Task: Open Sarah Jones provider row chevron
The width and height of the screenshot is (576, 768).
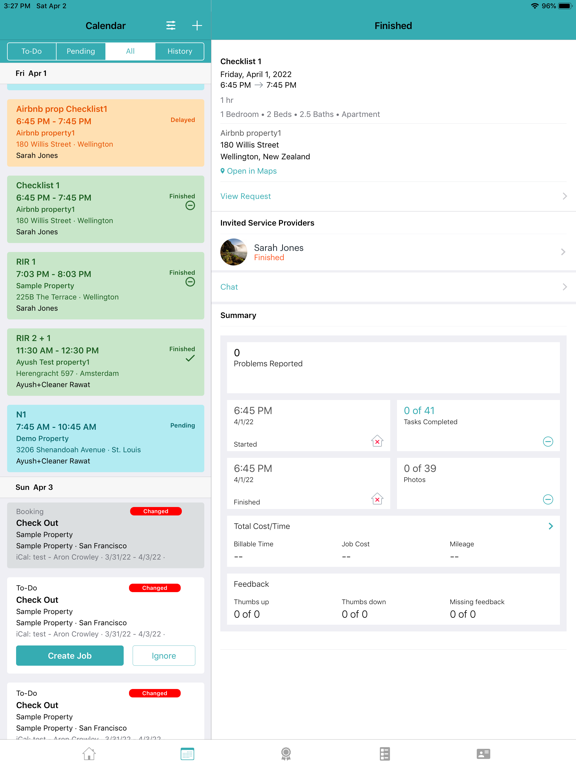Action: (x=563, y=252)
